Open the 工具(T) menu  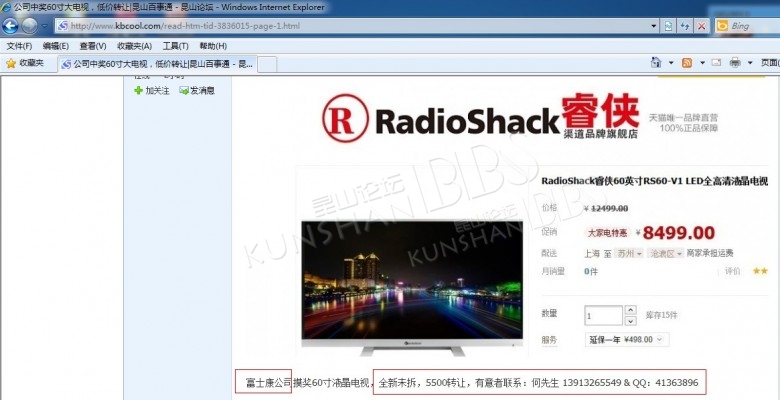click(x=175, y=46)
